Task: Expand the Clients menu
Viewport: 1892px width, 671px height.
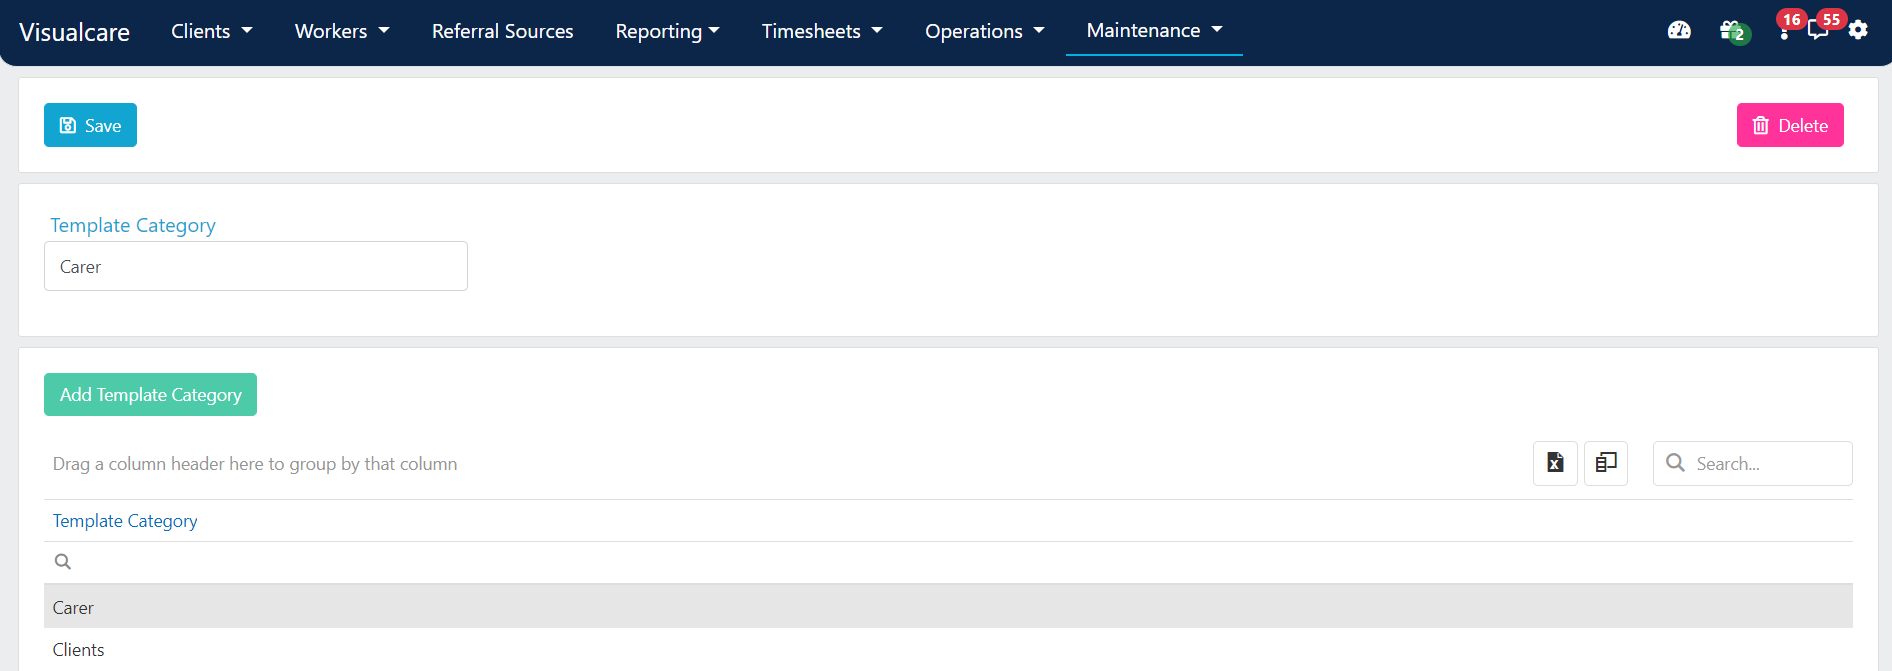Action: click(x=211, y=31)
